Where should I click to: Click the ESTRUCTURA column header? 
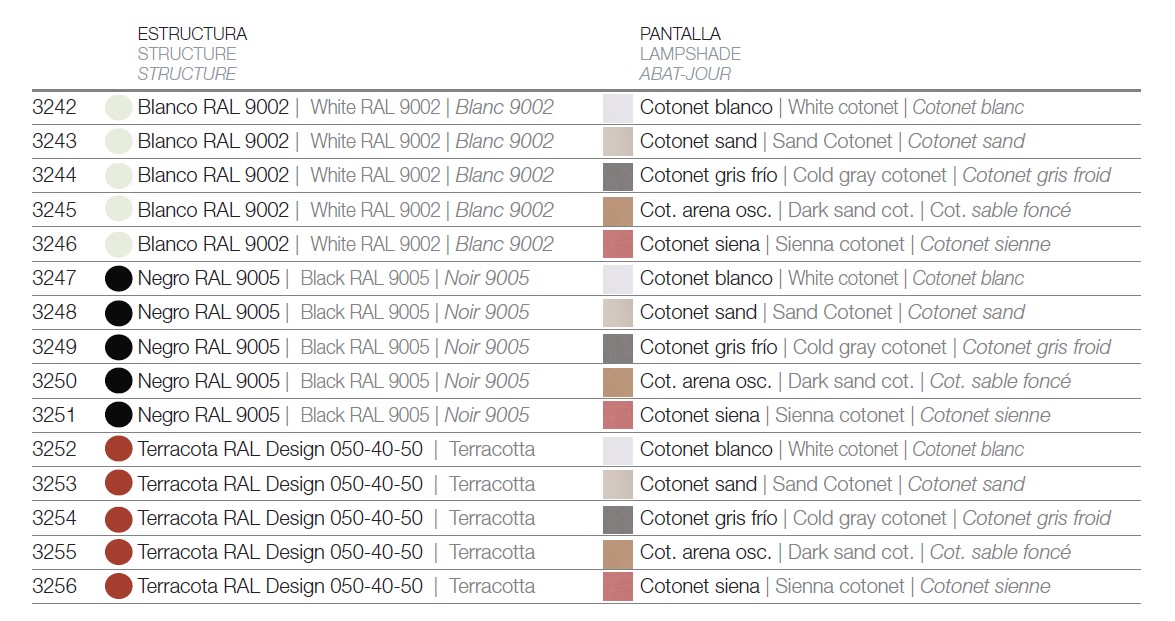192,34
